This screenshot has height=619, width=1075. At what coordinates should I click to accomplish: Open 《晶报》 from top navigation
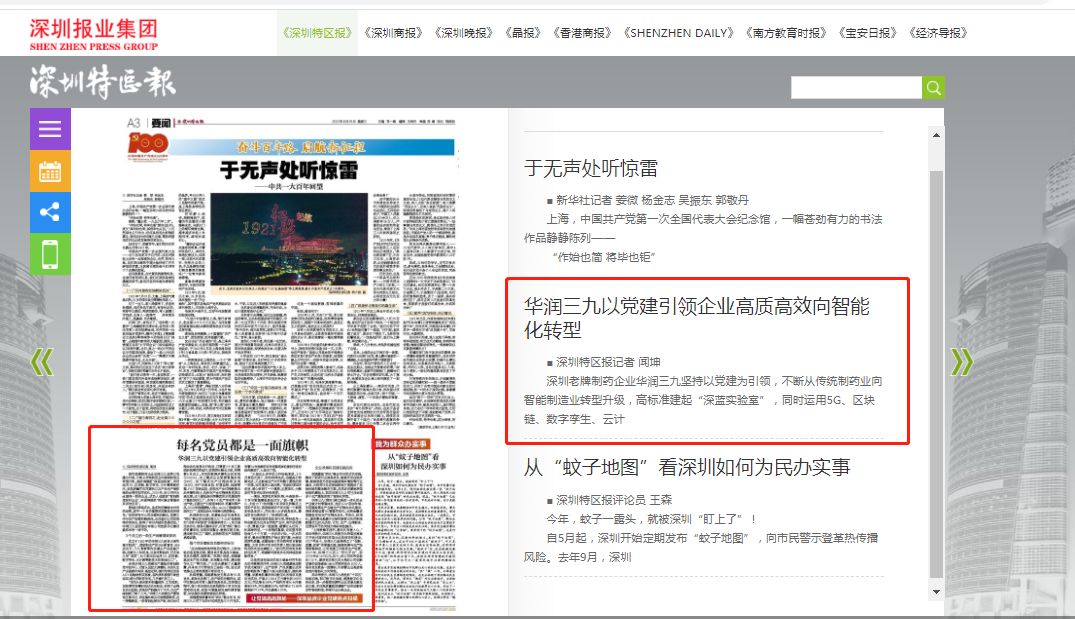click(524, 33)
